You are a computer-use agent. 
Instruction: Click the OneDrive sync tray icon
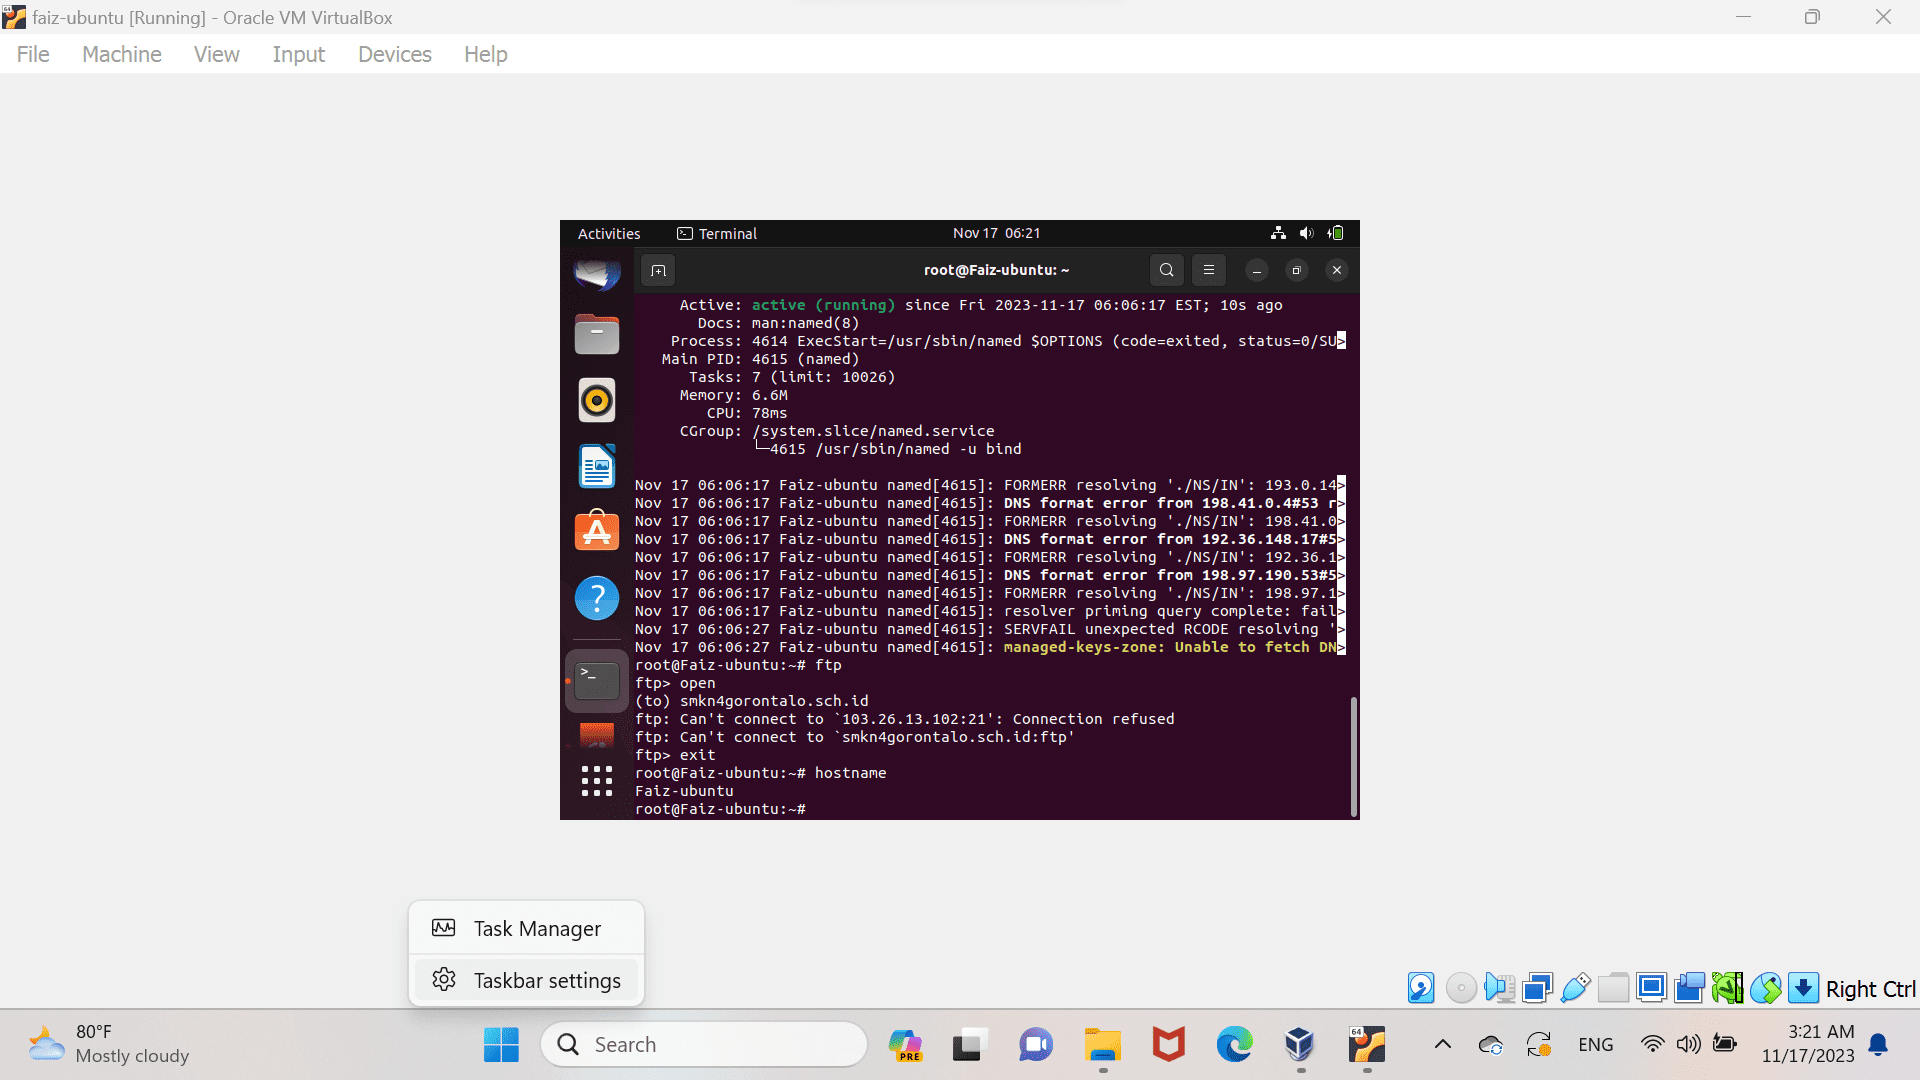(x=1491, y=1045)
